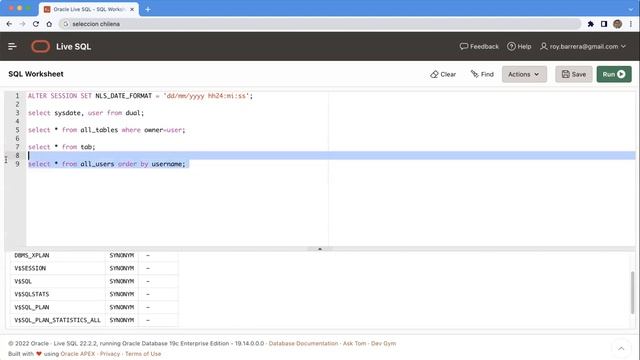640x360 pixels.
Task: Open the Help link
Action: (519, 47)
